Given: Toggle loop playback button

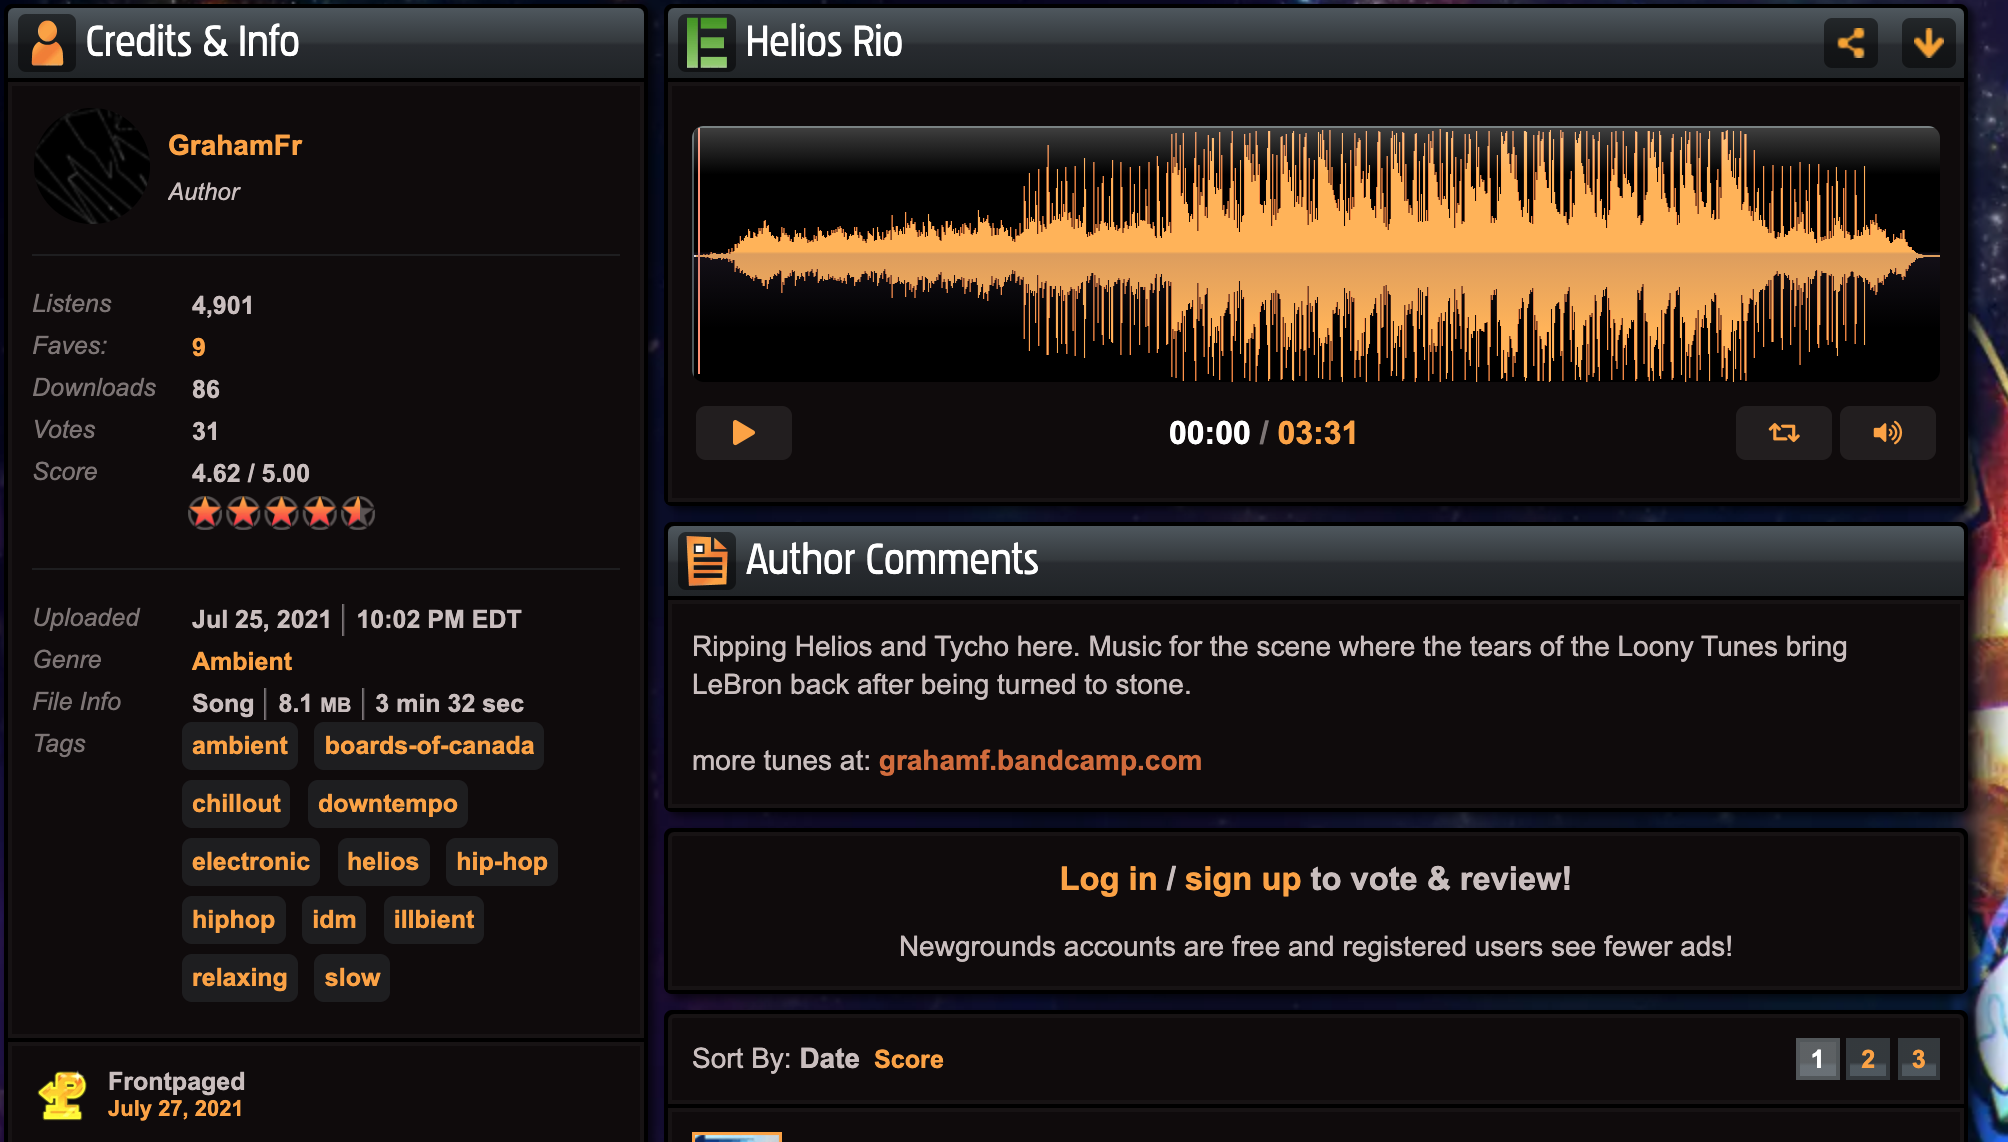Looking at the screenshot, I should click(x=1783, y=433).
